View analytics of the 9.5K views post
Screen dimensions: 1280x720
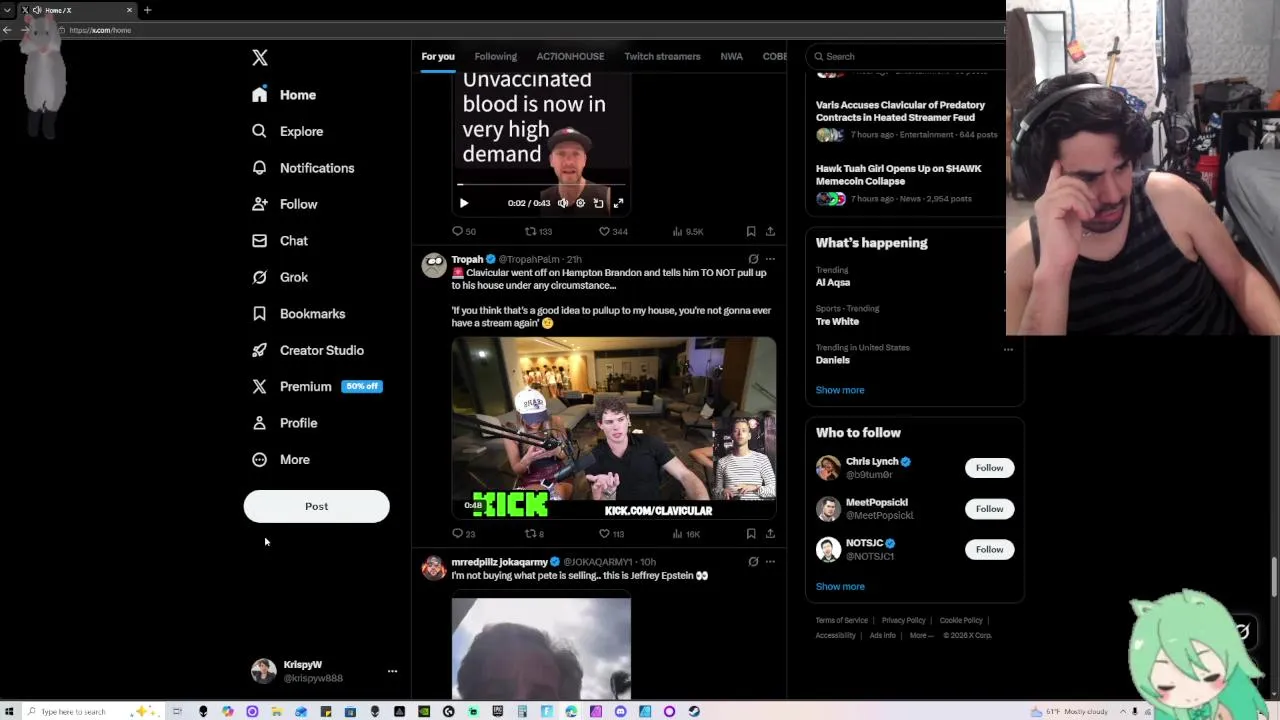[688, 231]
